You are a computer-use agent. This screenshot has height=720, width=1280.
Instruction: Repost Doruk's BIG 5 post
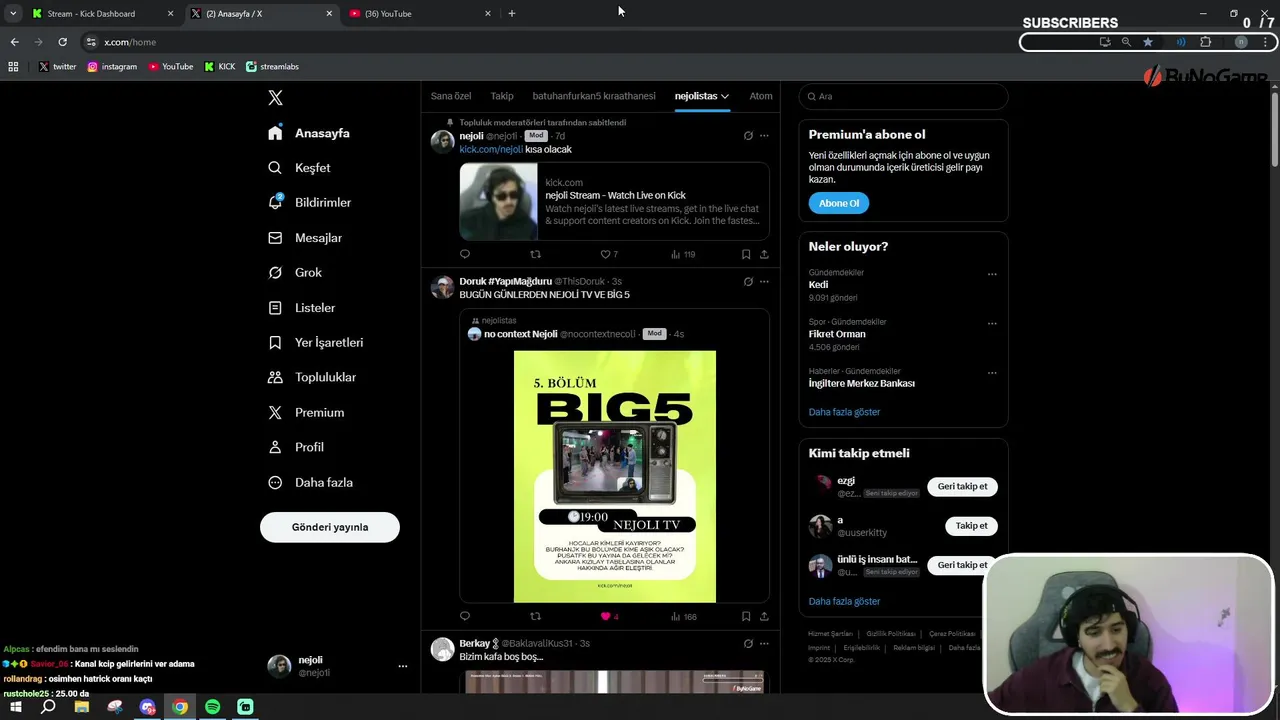[535, 616]
